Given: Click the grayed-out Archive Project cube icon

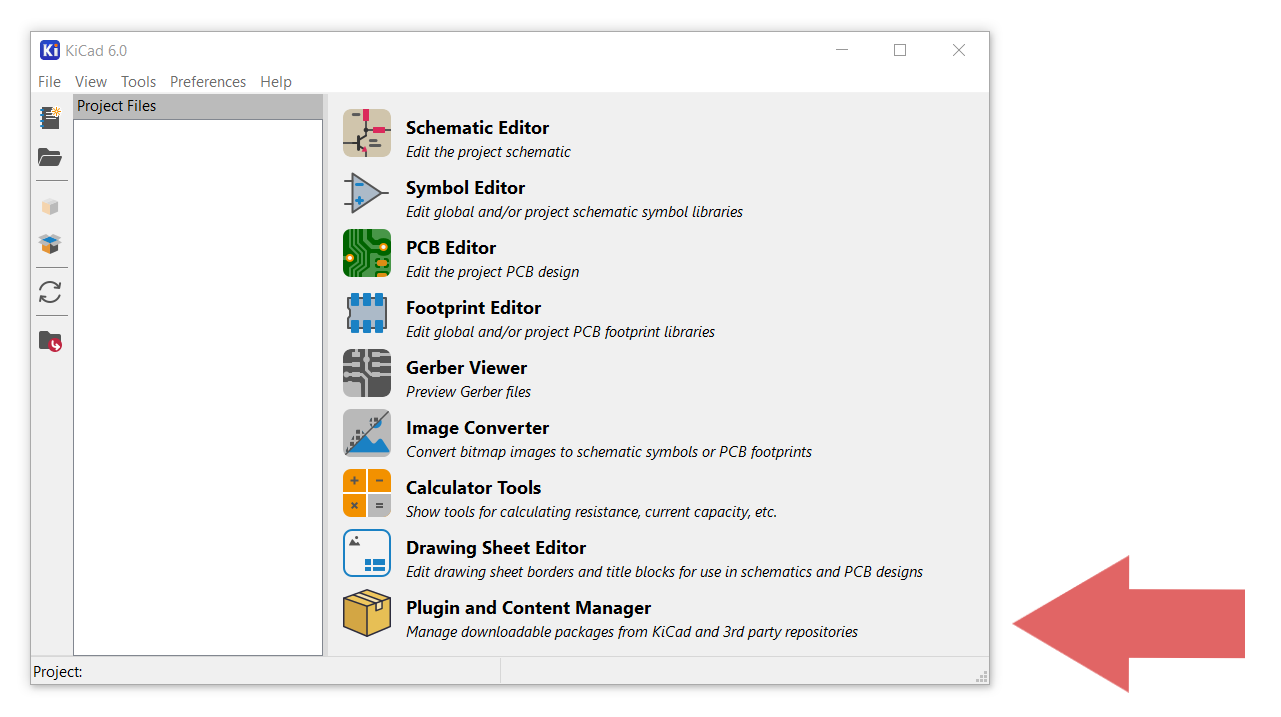Looking at the screenshot, I should click(x=50, y=206).
